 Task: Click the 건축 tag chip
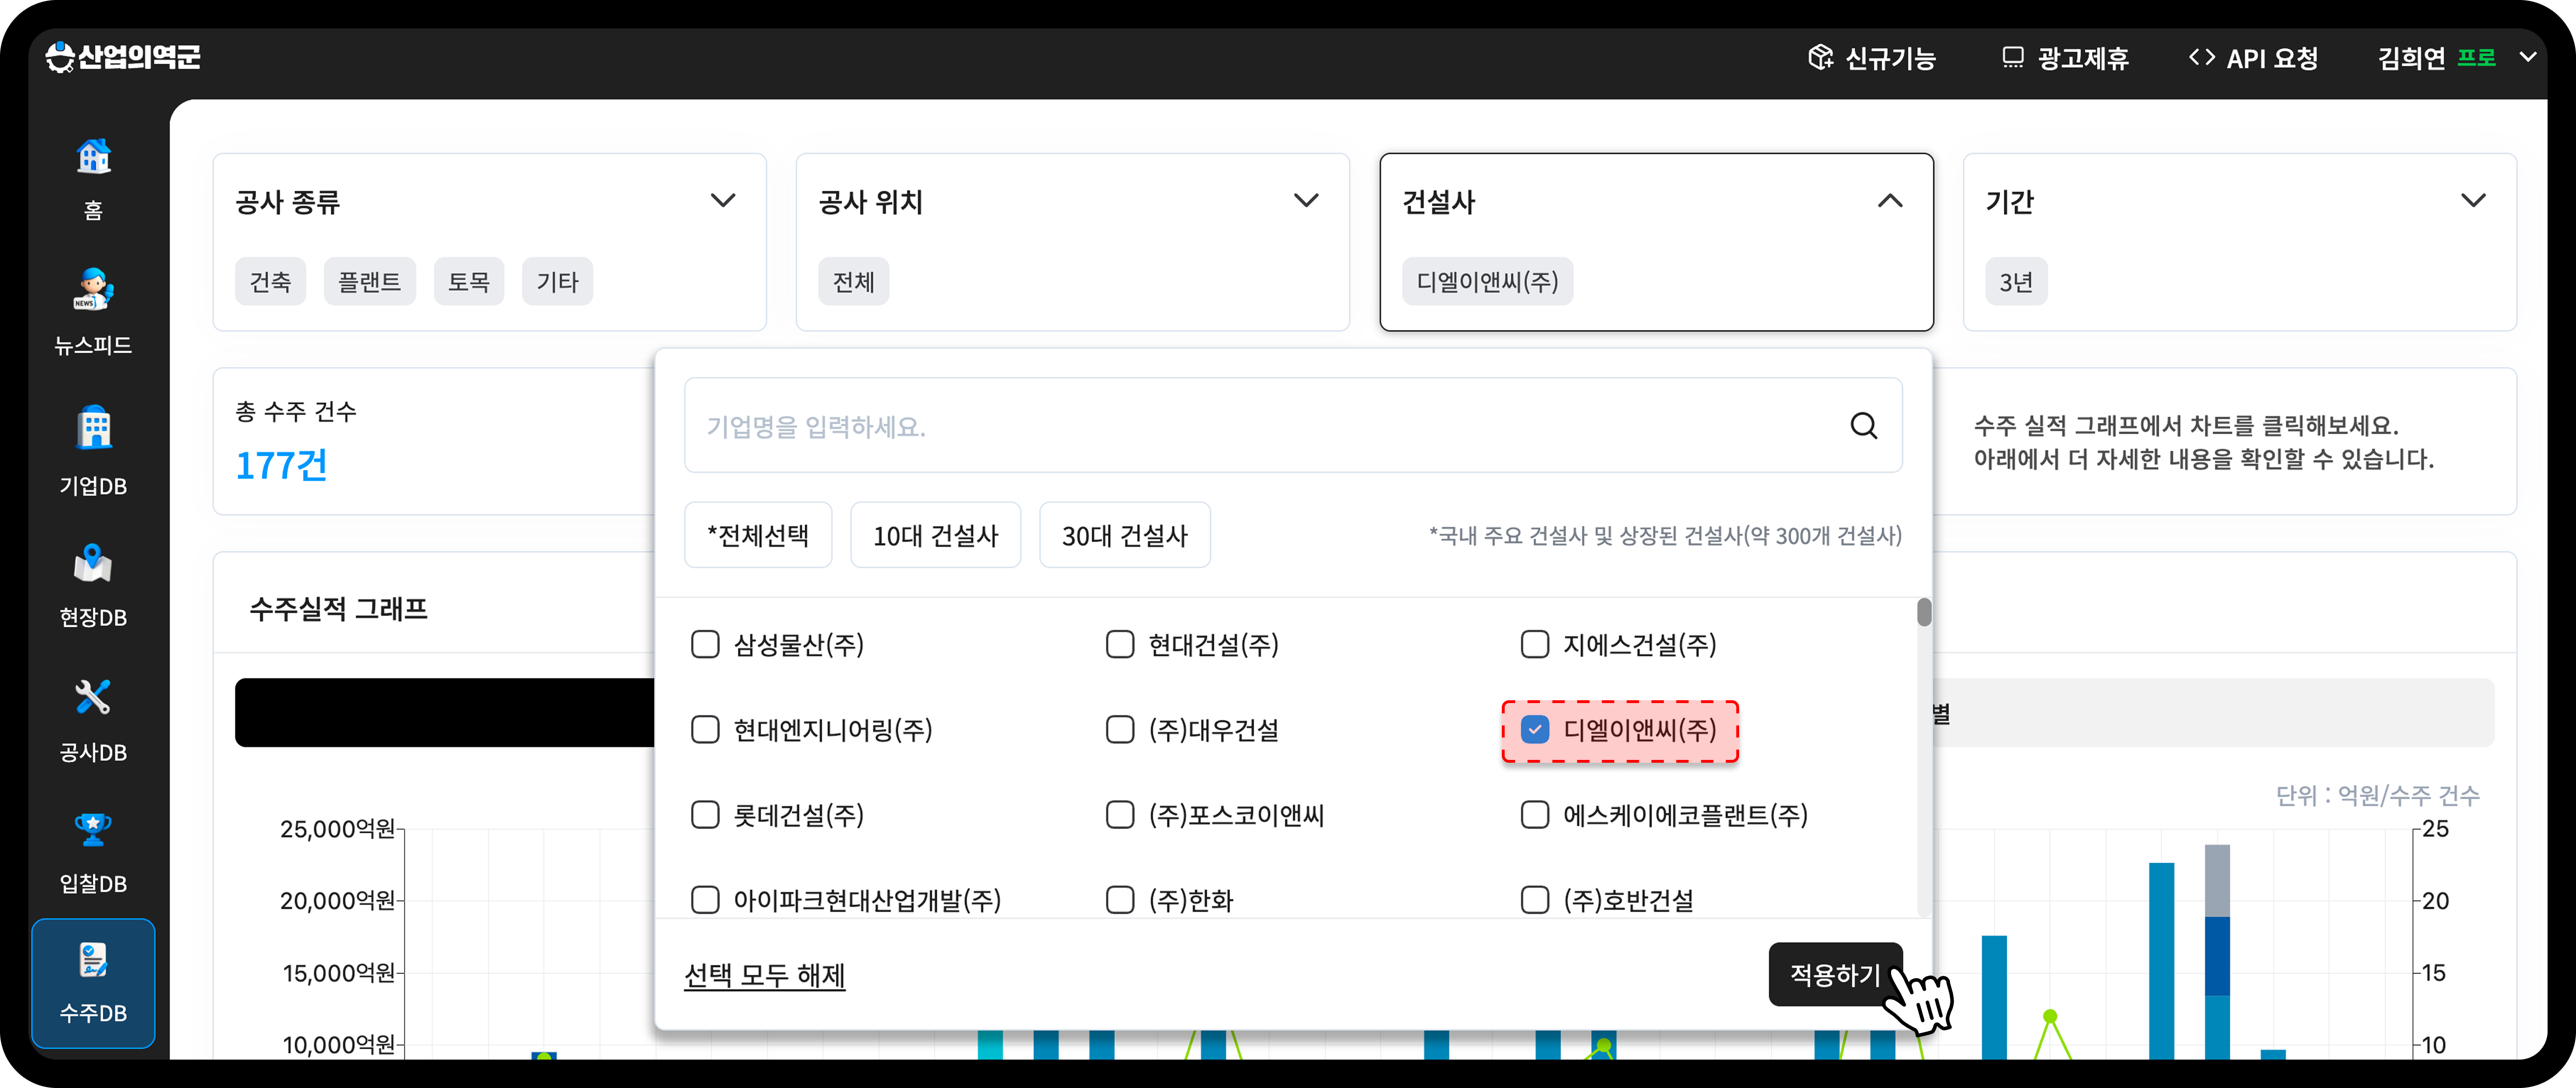tap(270, 282)
